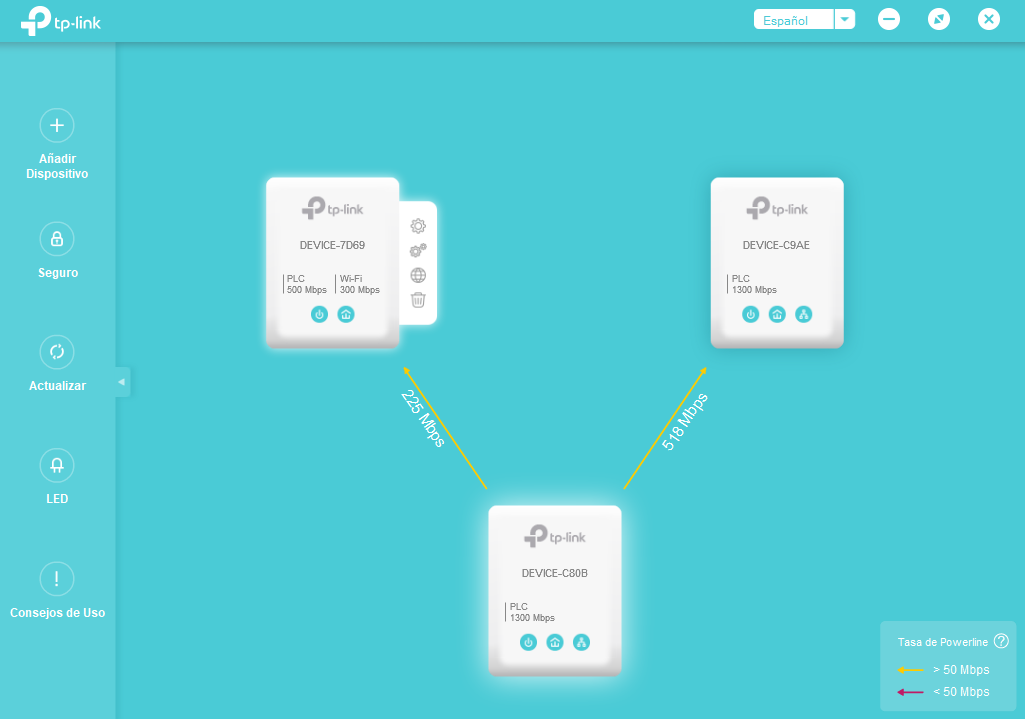This screenshot has height=719, width=1025.
Task: Select the DEVICE-C9AE adapter card
Action: (x=777, y=263)
